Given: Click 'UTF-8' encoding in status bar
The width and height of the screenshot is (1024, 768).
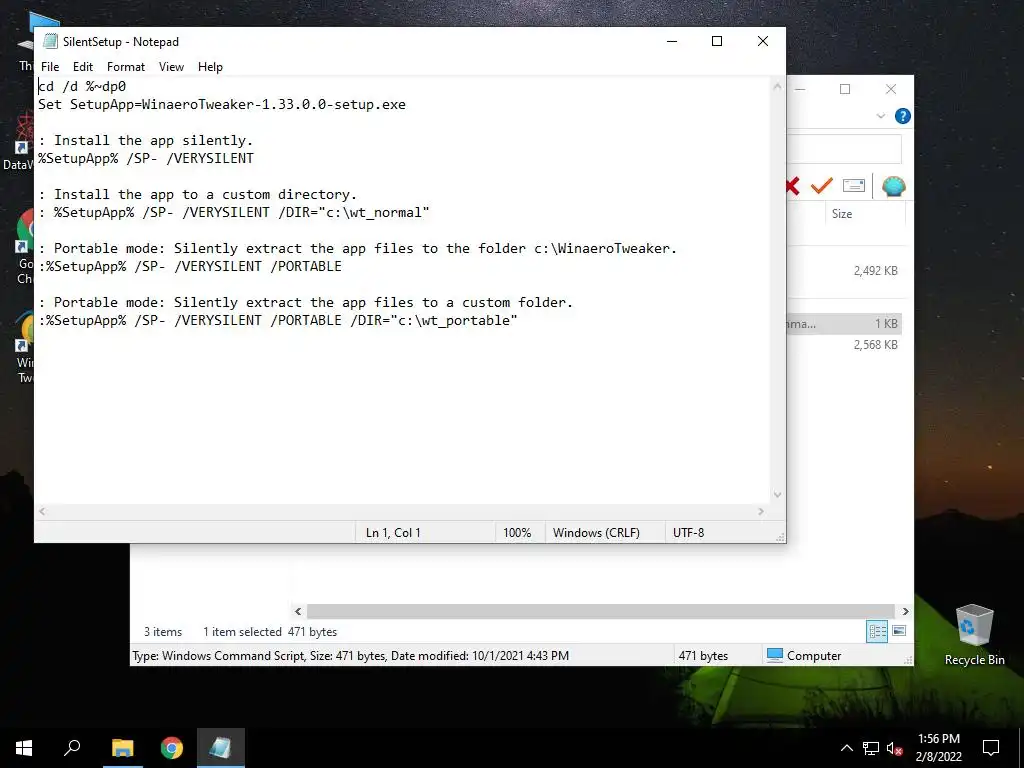Looking at the screenshot, I should pos(688,532).
